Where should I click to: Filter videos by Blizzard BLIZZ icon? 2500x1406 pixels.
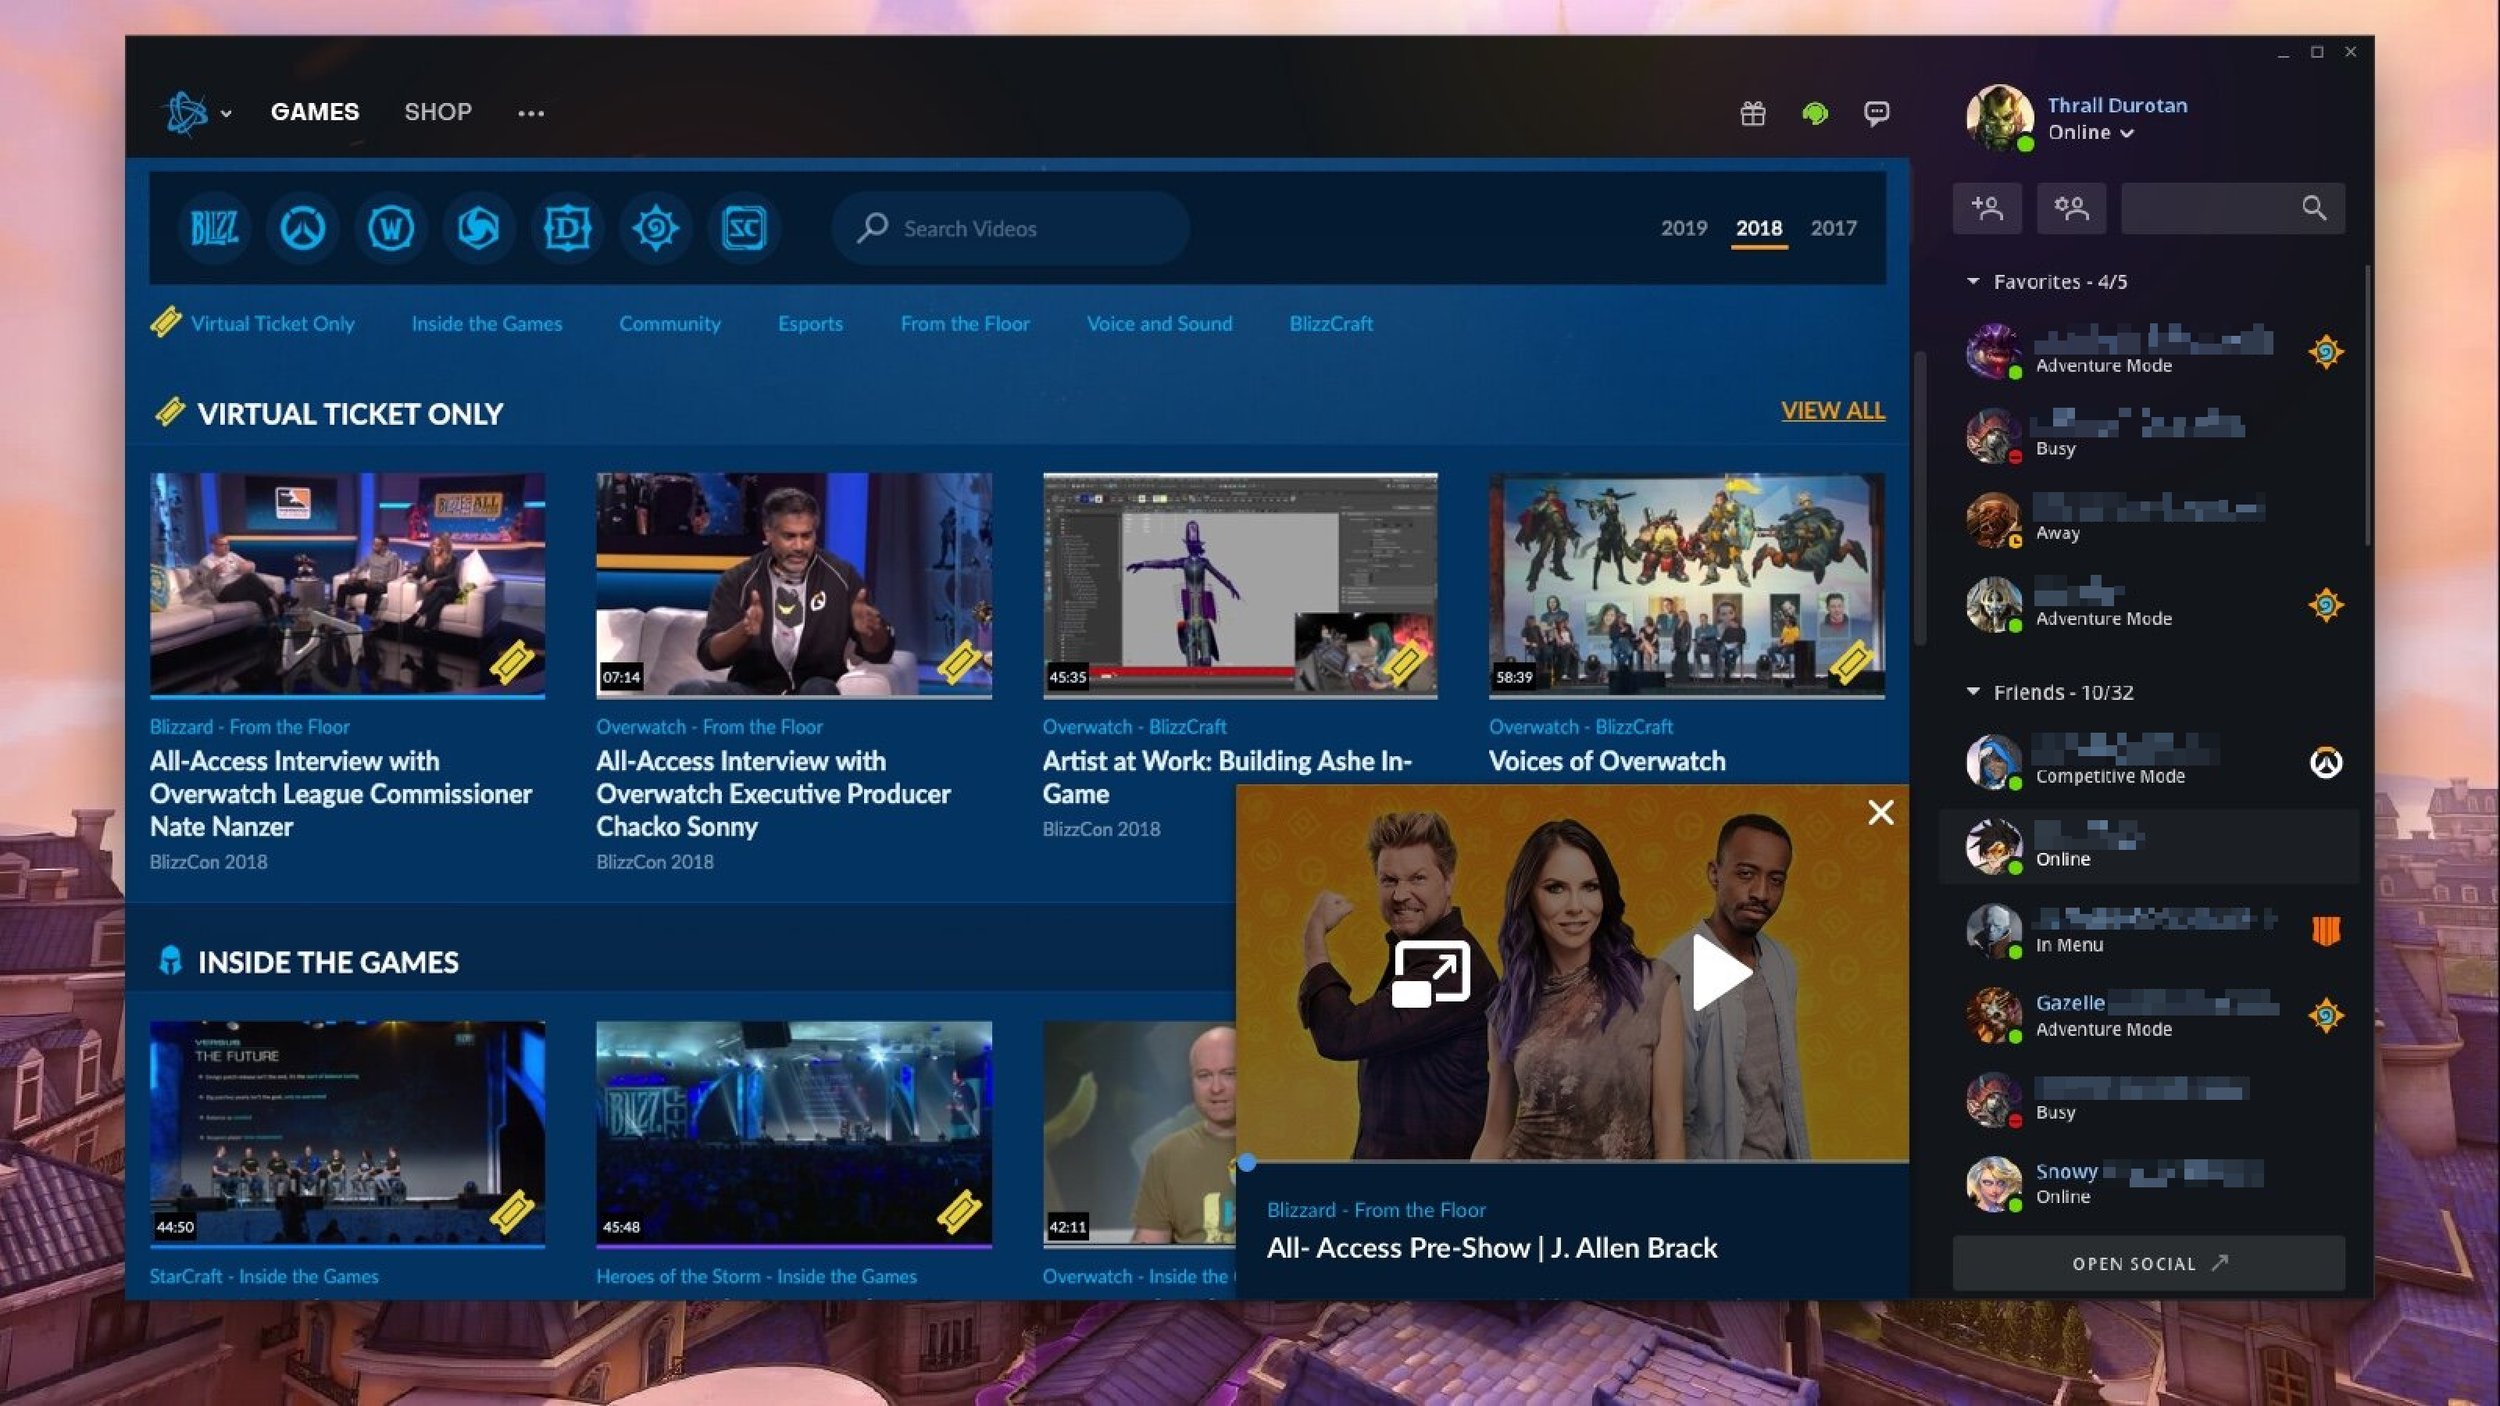pyautogui.click(x=214, y=228)
